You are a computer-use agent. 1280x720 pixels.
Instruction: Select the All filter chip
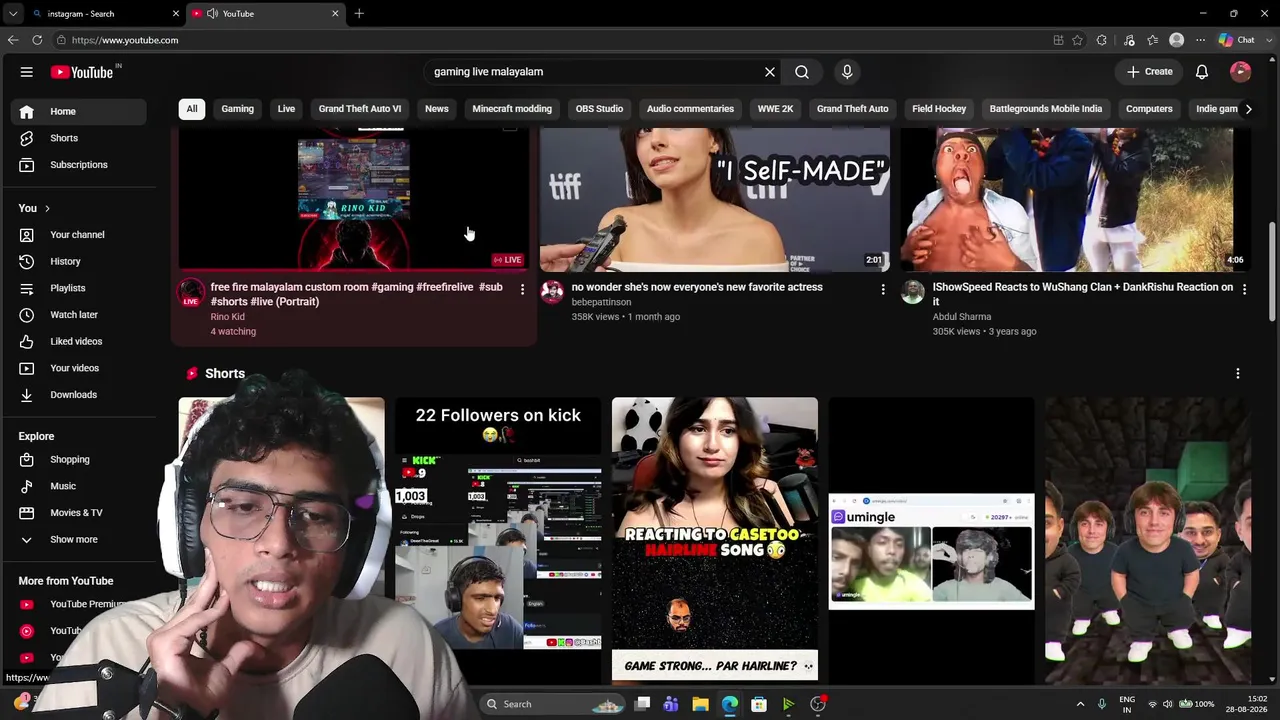pos(192,109)
